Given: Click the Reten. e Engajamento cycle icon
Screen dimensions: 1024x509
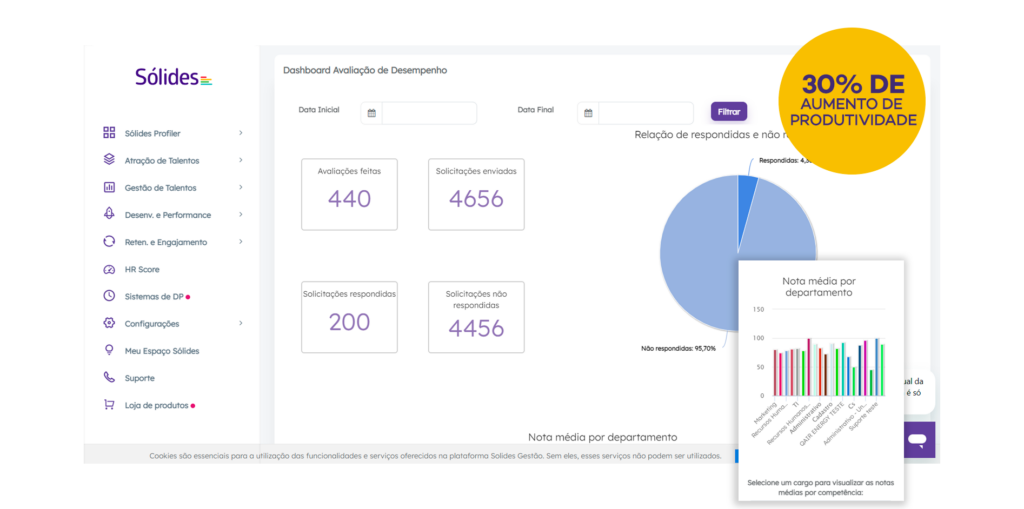Looking at the screenshot, I should pos(109,241).
